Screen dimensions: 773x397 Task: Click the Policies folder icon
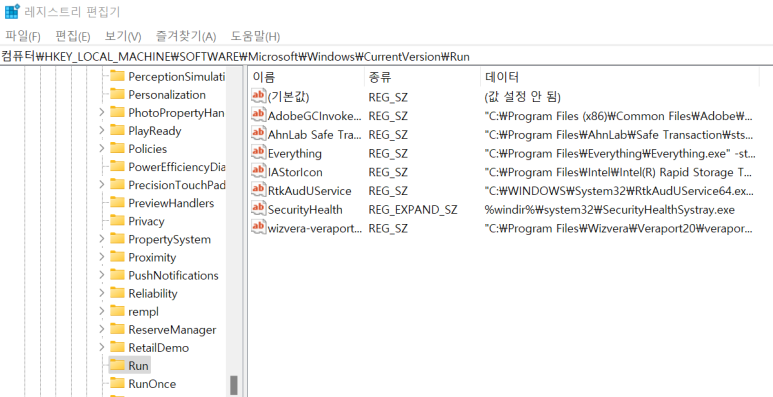pos(117,148)
